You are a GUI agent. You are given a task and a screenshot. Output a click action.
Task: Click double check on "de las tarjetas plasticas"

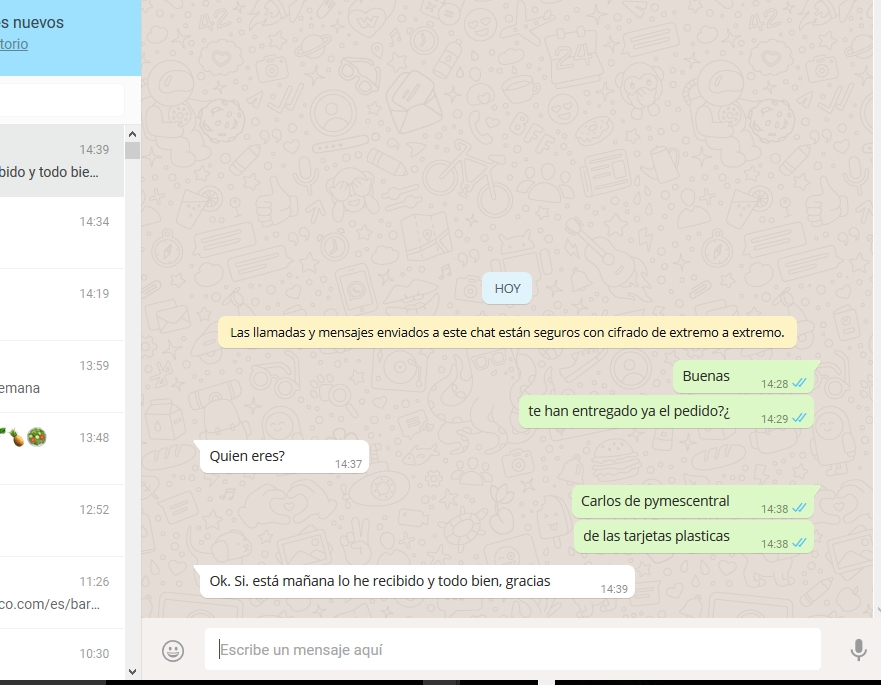pos(799,543)
